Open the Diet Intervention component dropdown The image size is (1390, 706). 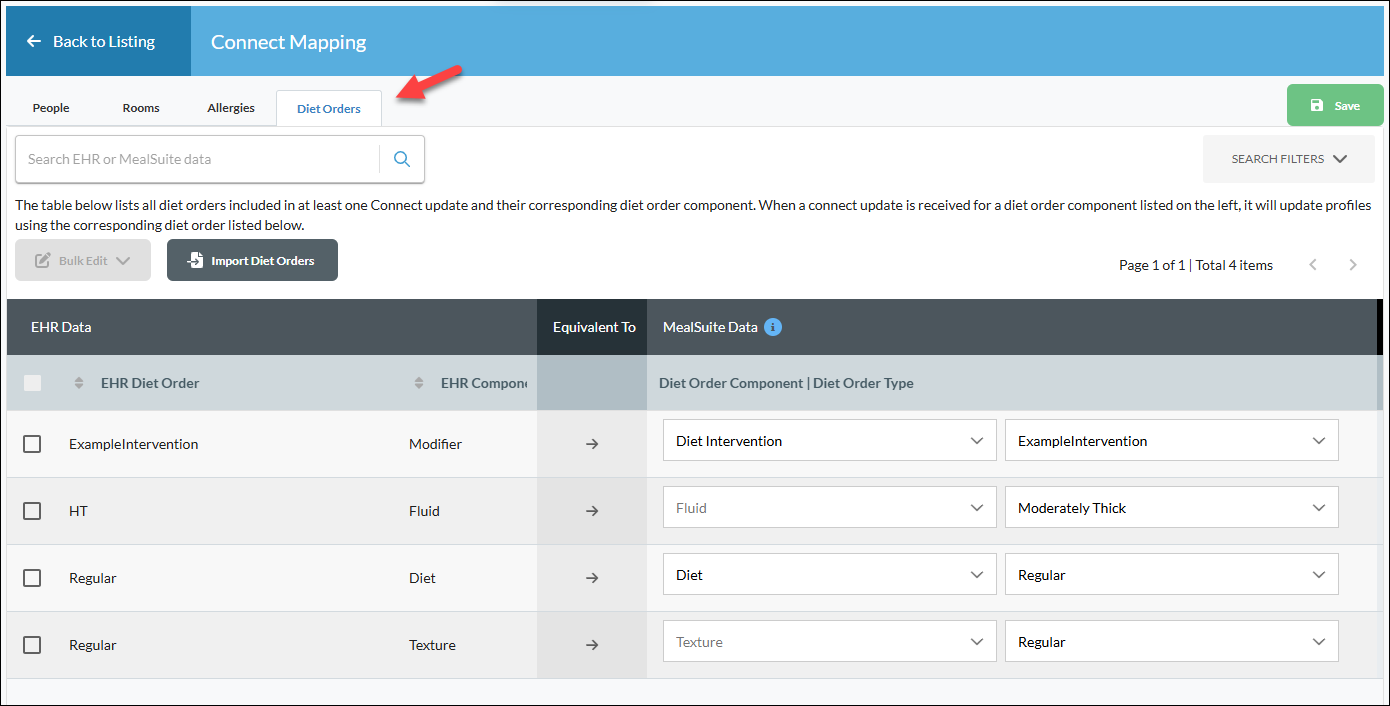[x=830, y=440]
